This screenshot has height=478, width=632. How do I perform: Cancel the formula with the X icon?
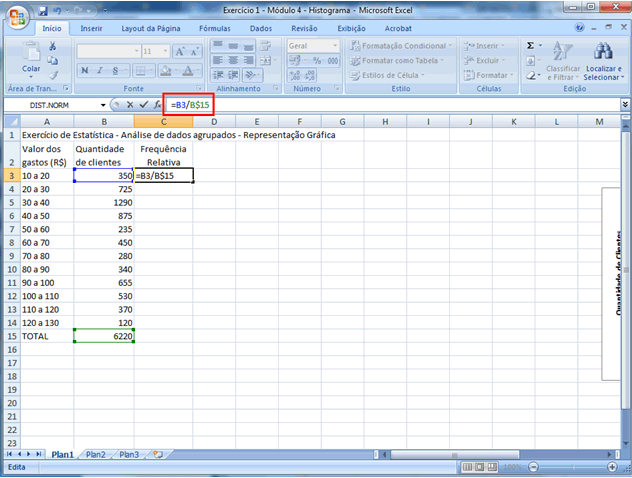(130, 105)
